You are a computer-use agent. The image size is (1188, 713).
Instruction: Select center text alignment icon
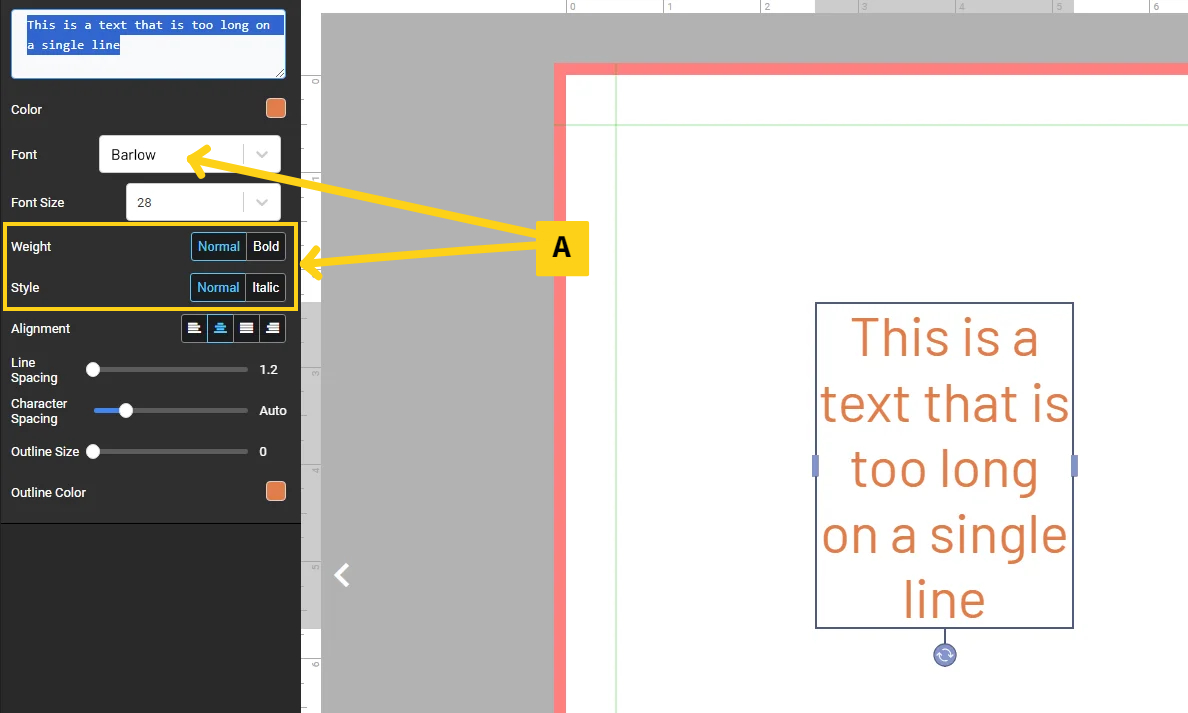point(220,328)
